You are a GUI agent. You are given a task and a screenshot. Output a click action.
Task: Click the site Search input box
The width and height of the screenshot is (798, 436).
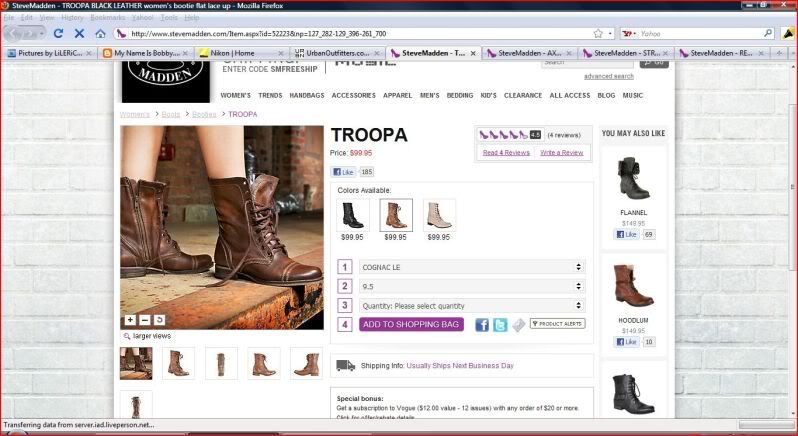587,63
